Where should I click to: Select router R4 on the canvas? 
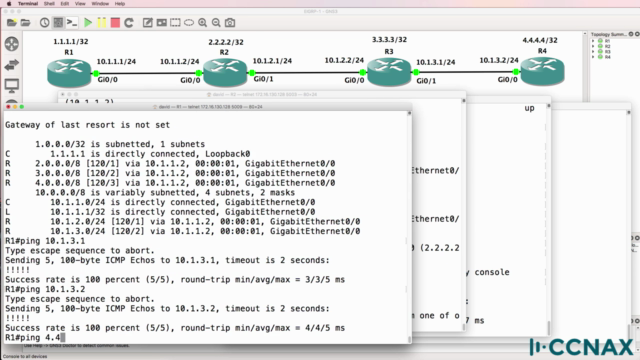pyautogui.click(x=542, y=71)
